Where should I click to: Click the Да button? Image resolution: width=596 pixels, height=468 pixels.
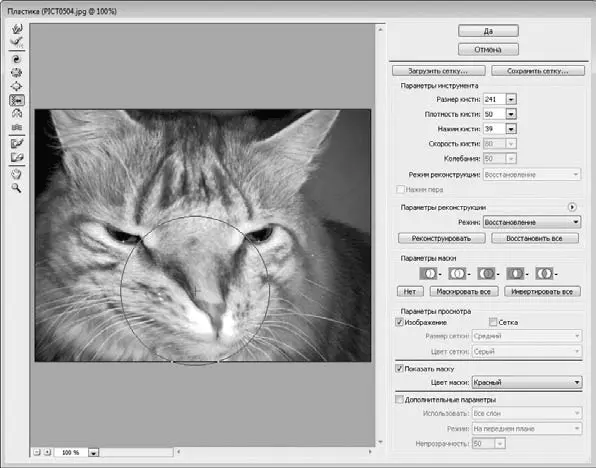[488, 31]
